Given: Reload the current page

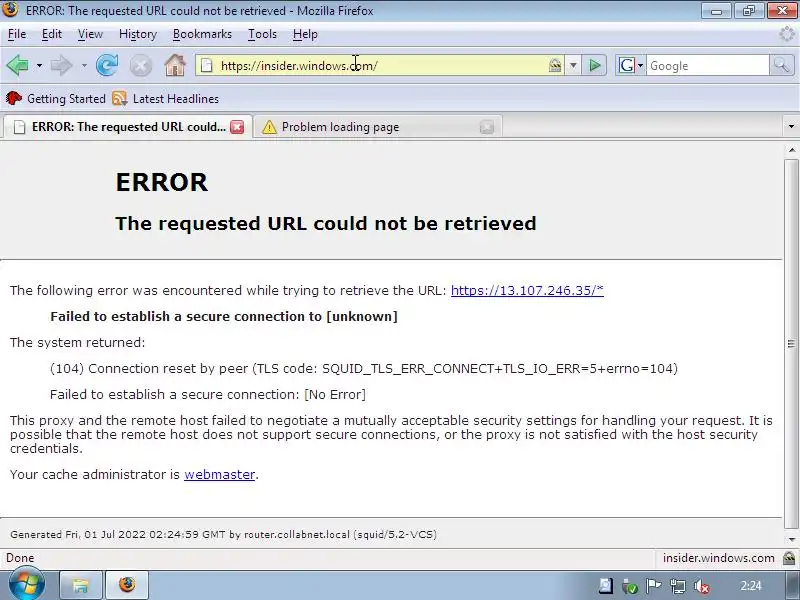Looking at the screenshot, I should click(107, 65).
